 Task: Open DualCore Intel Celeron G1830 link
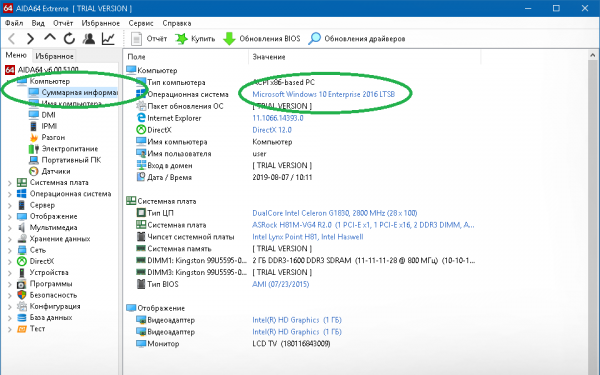click(x=334, y=213)
